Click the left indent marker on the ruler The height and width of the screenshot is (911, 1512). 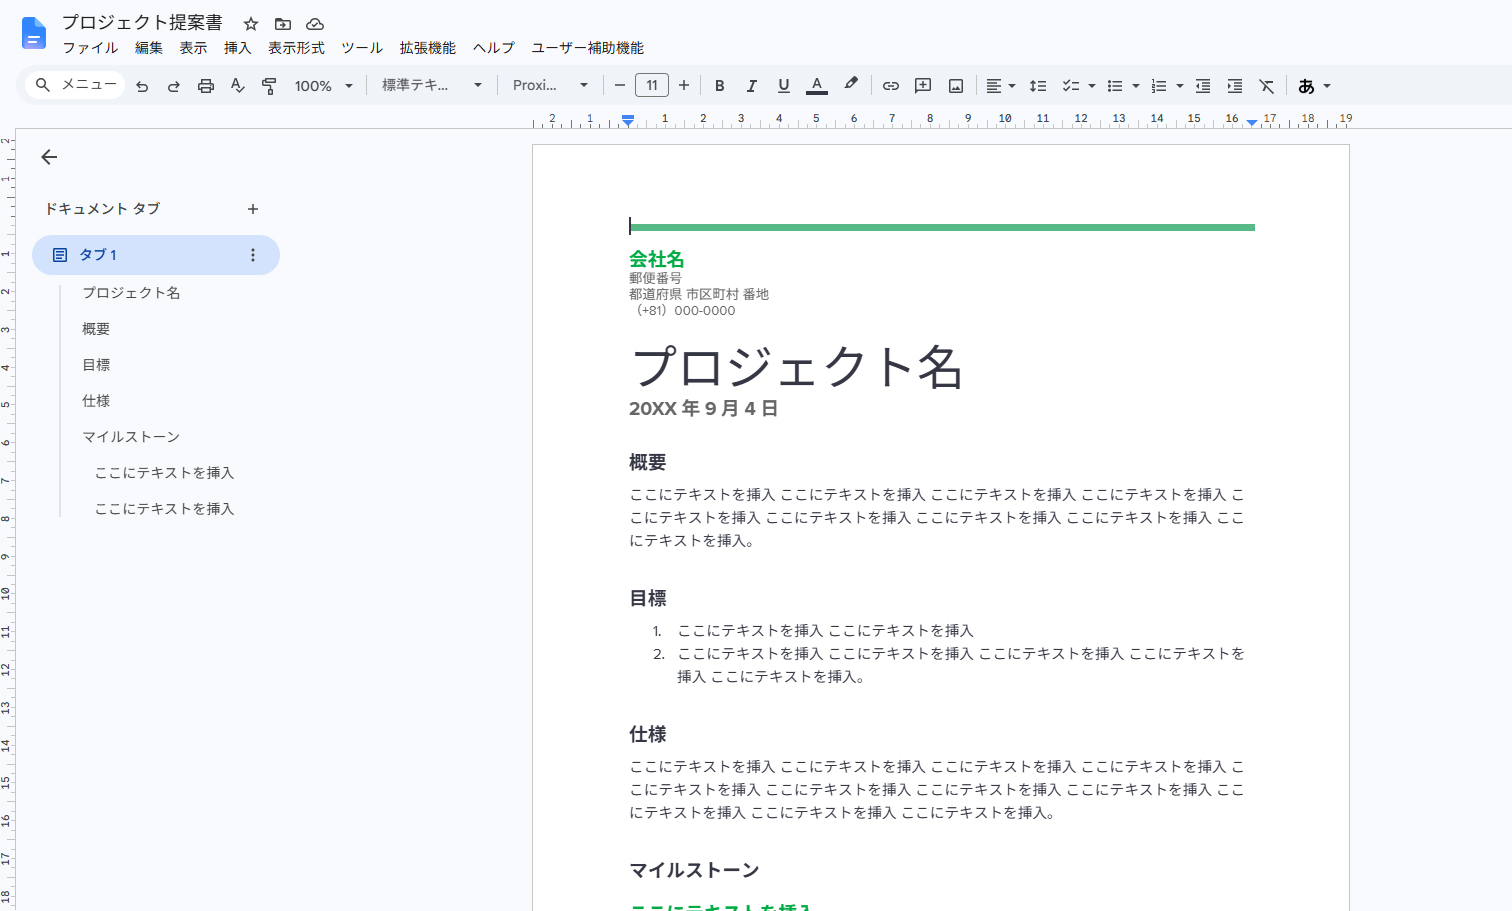(x=627, y=120)
